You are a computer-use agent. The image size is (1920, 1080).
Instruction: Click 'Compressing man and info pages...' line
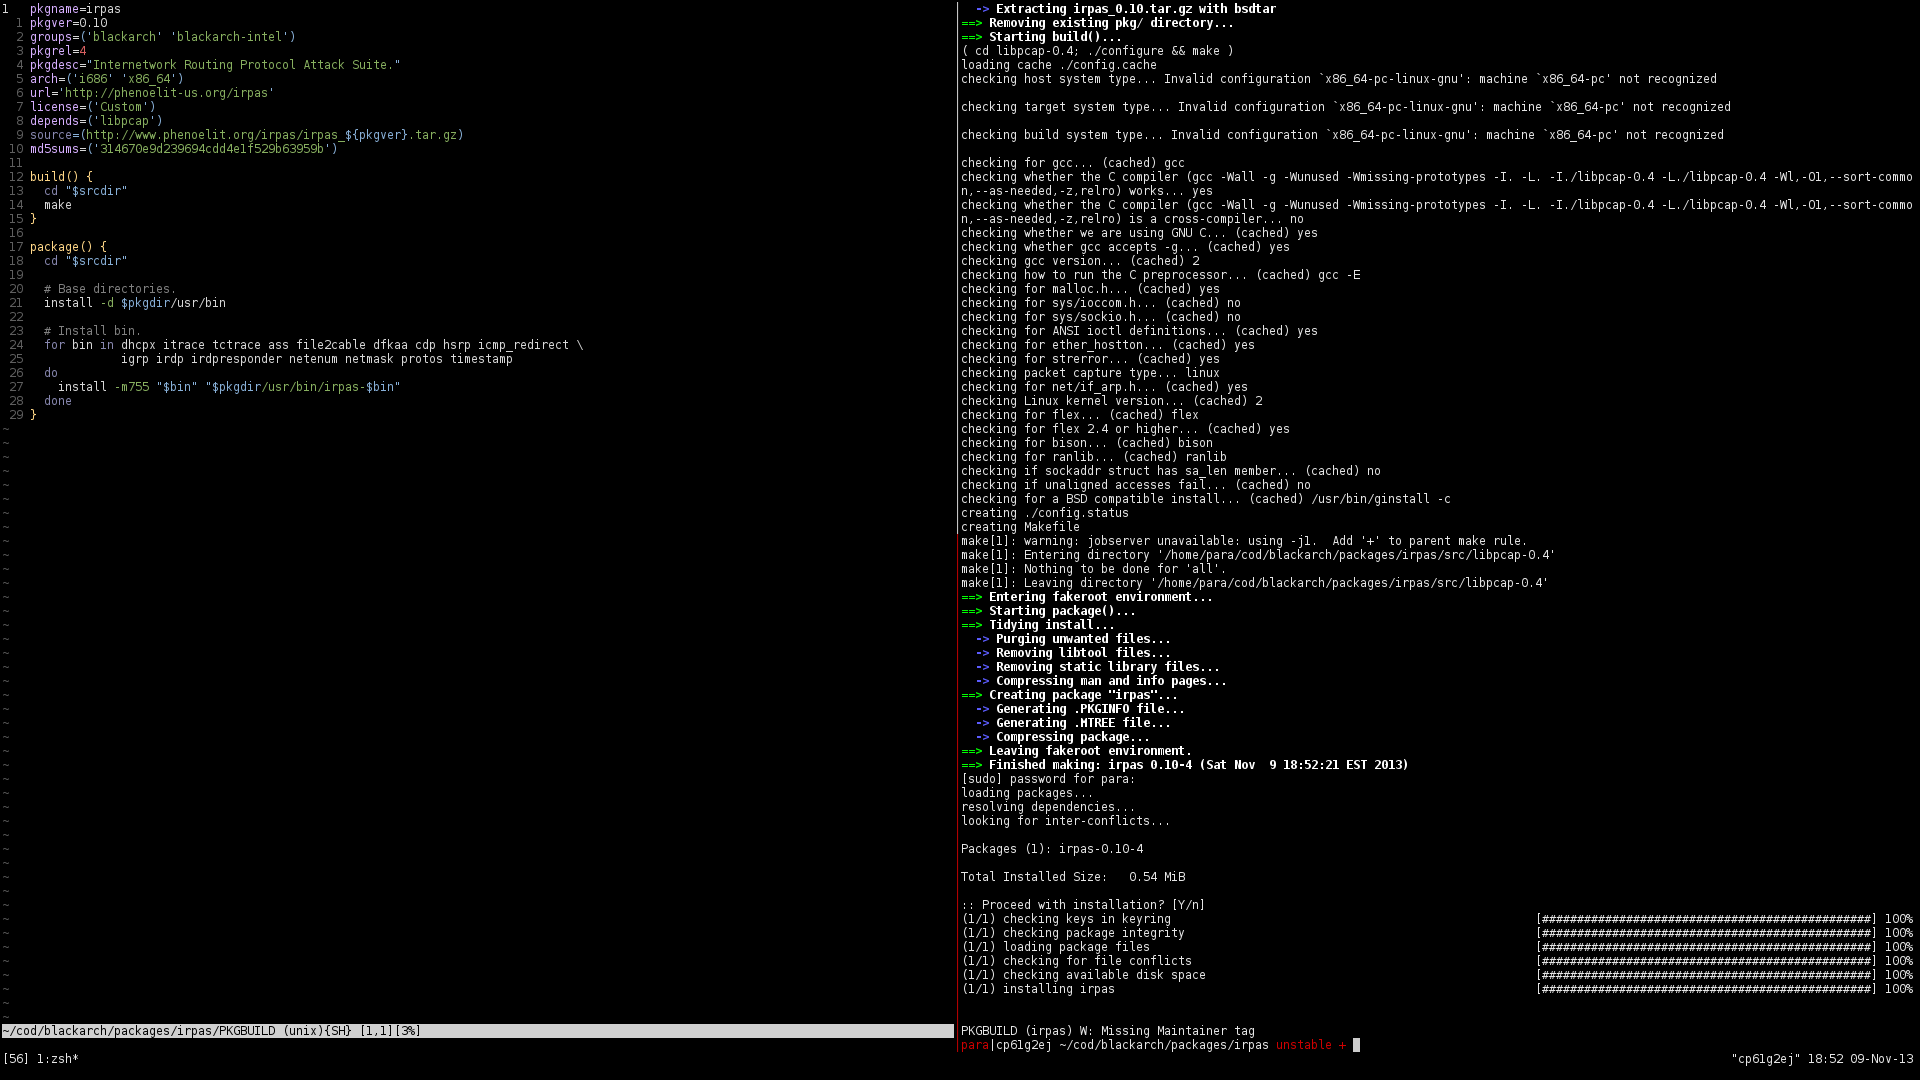pyautogui.click(x=1101, y=681)
